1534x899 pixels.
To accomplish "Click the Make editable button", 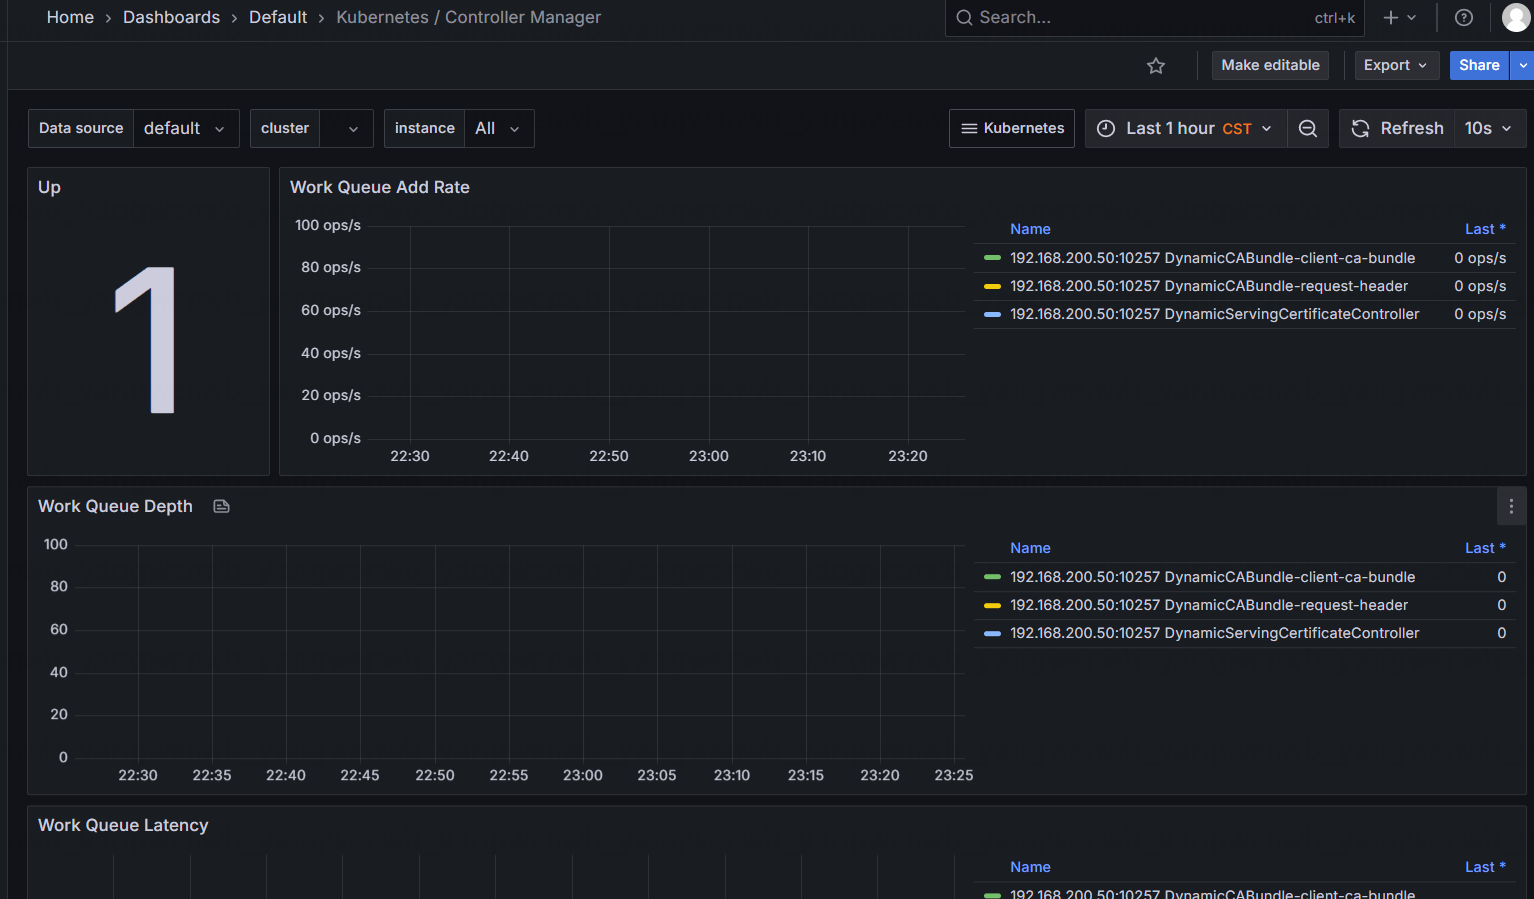I will coord(1270,66).
